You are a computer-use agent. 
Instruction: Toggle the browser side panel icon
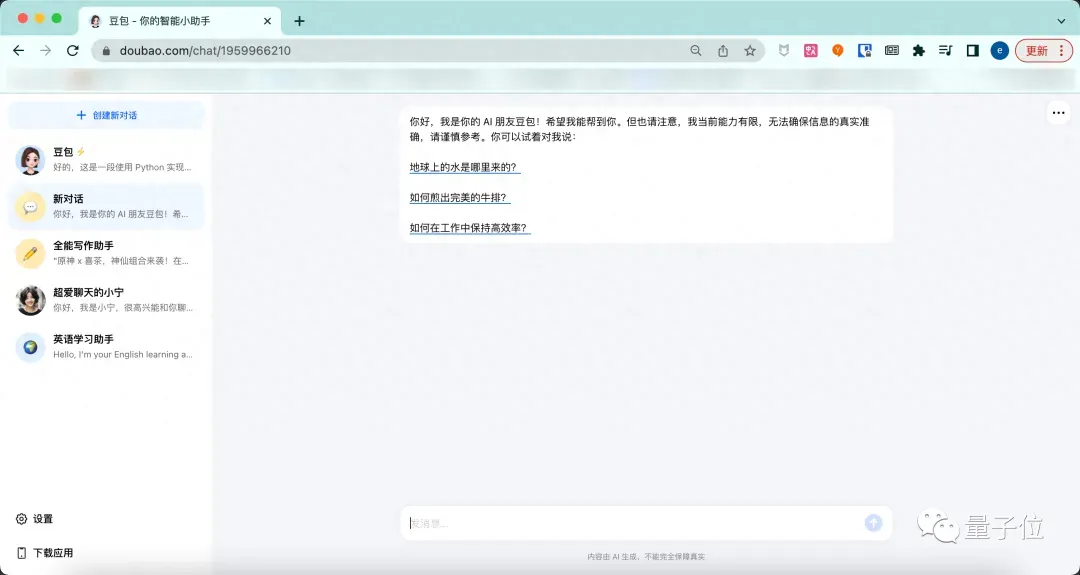pos(973,50)
